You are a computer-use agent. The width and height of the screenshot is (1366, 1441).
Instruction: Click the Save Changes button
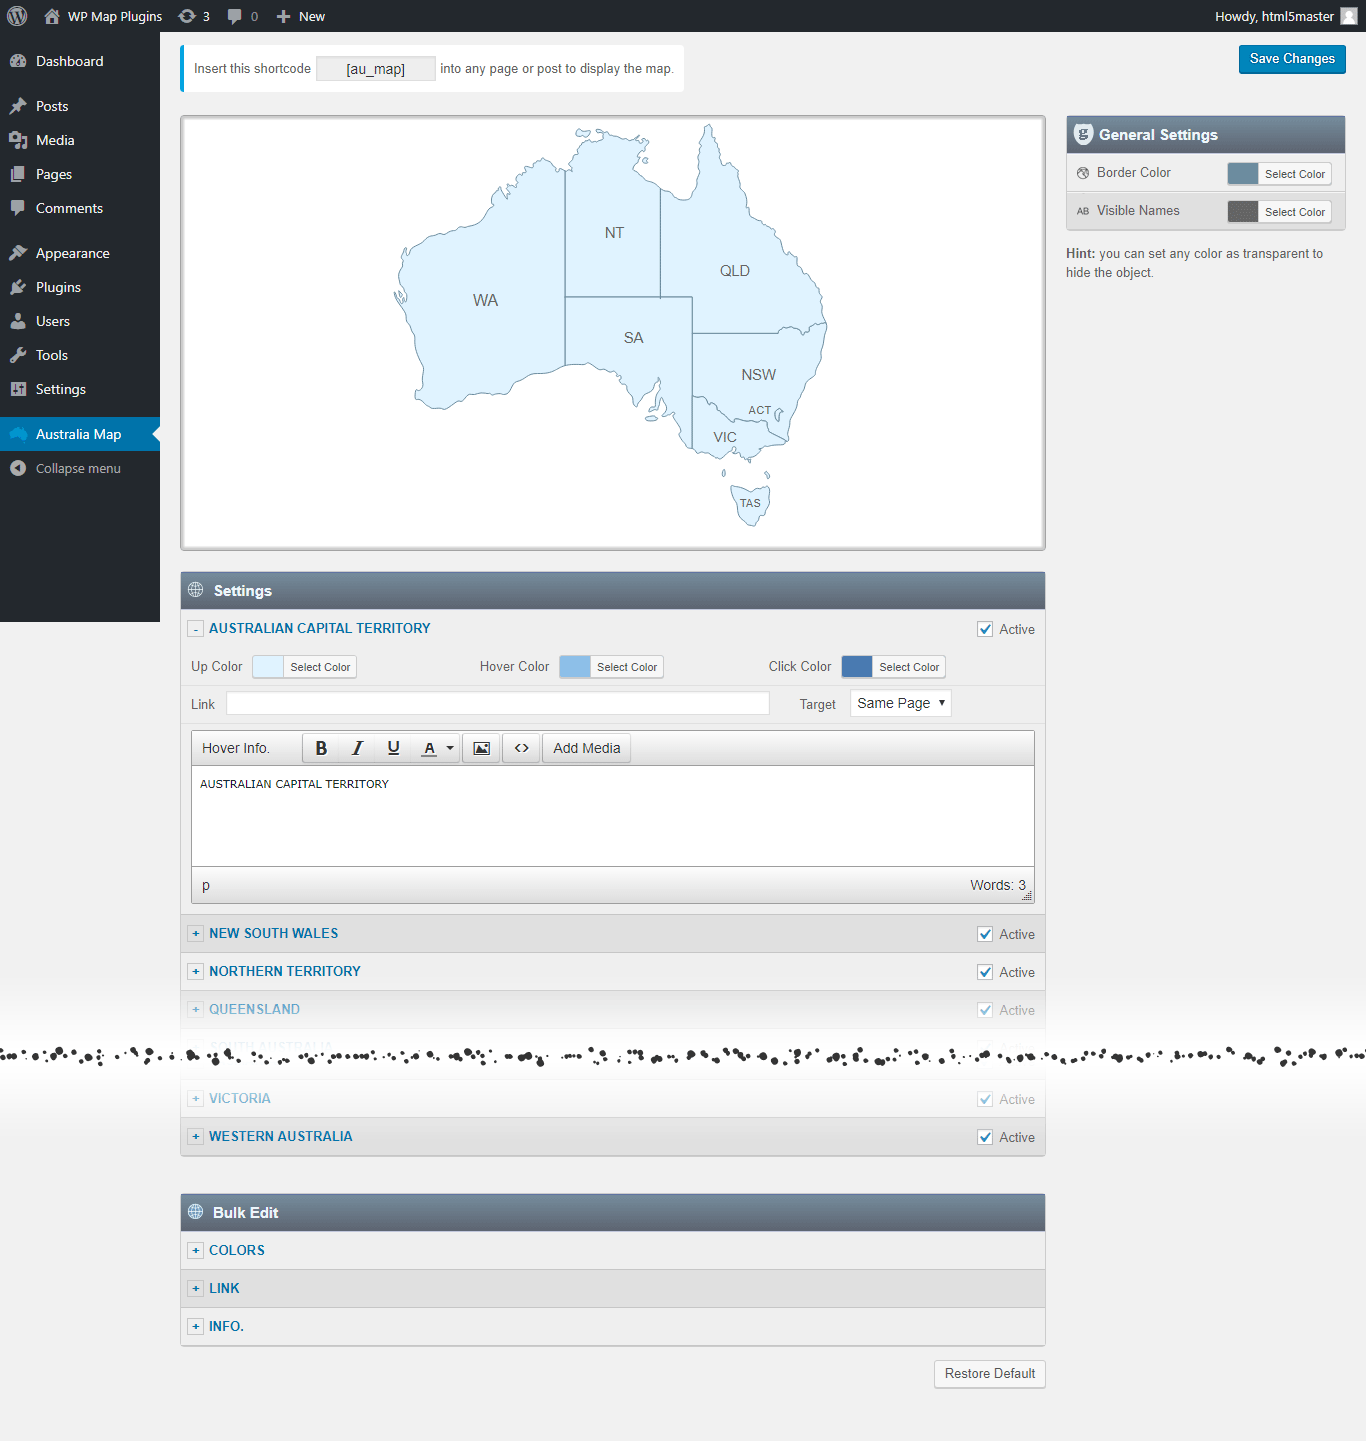click(1292, 59)
